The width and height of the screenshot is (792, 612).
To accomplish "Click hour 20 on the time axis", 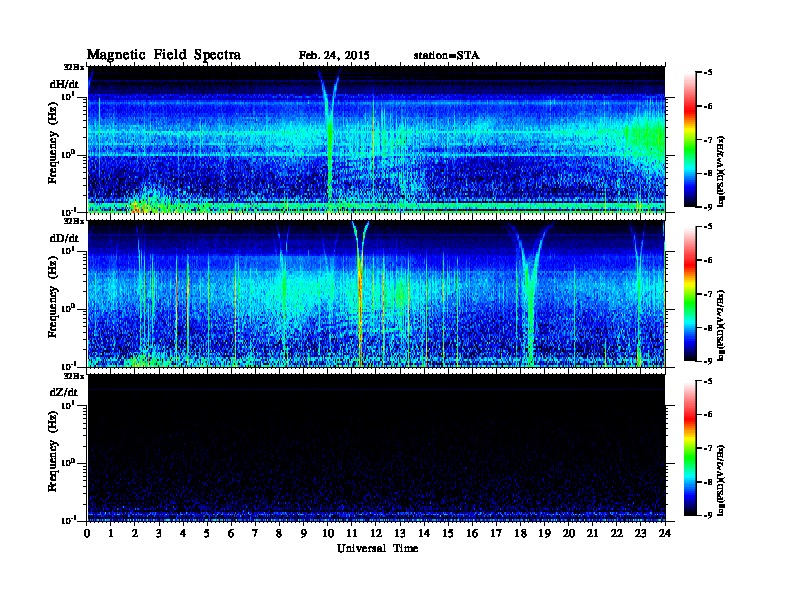I will click(569, 534).
